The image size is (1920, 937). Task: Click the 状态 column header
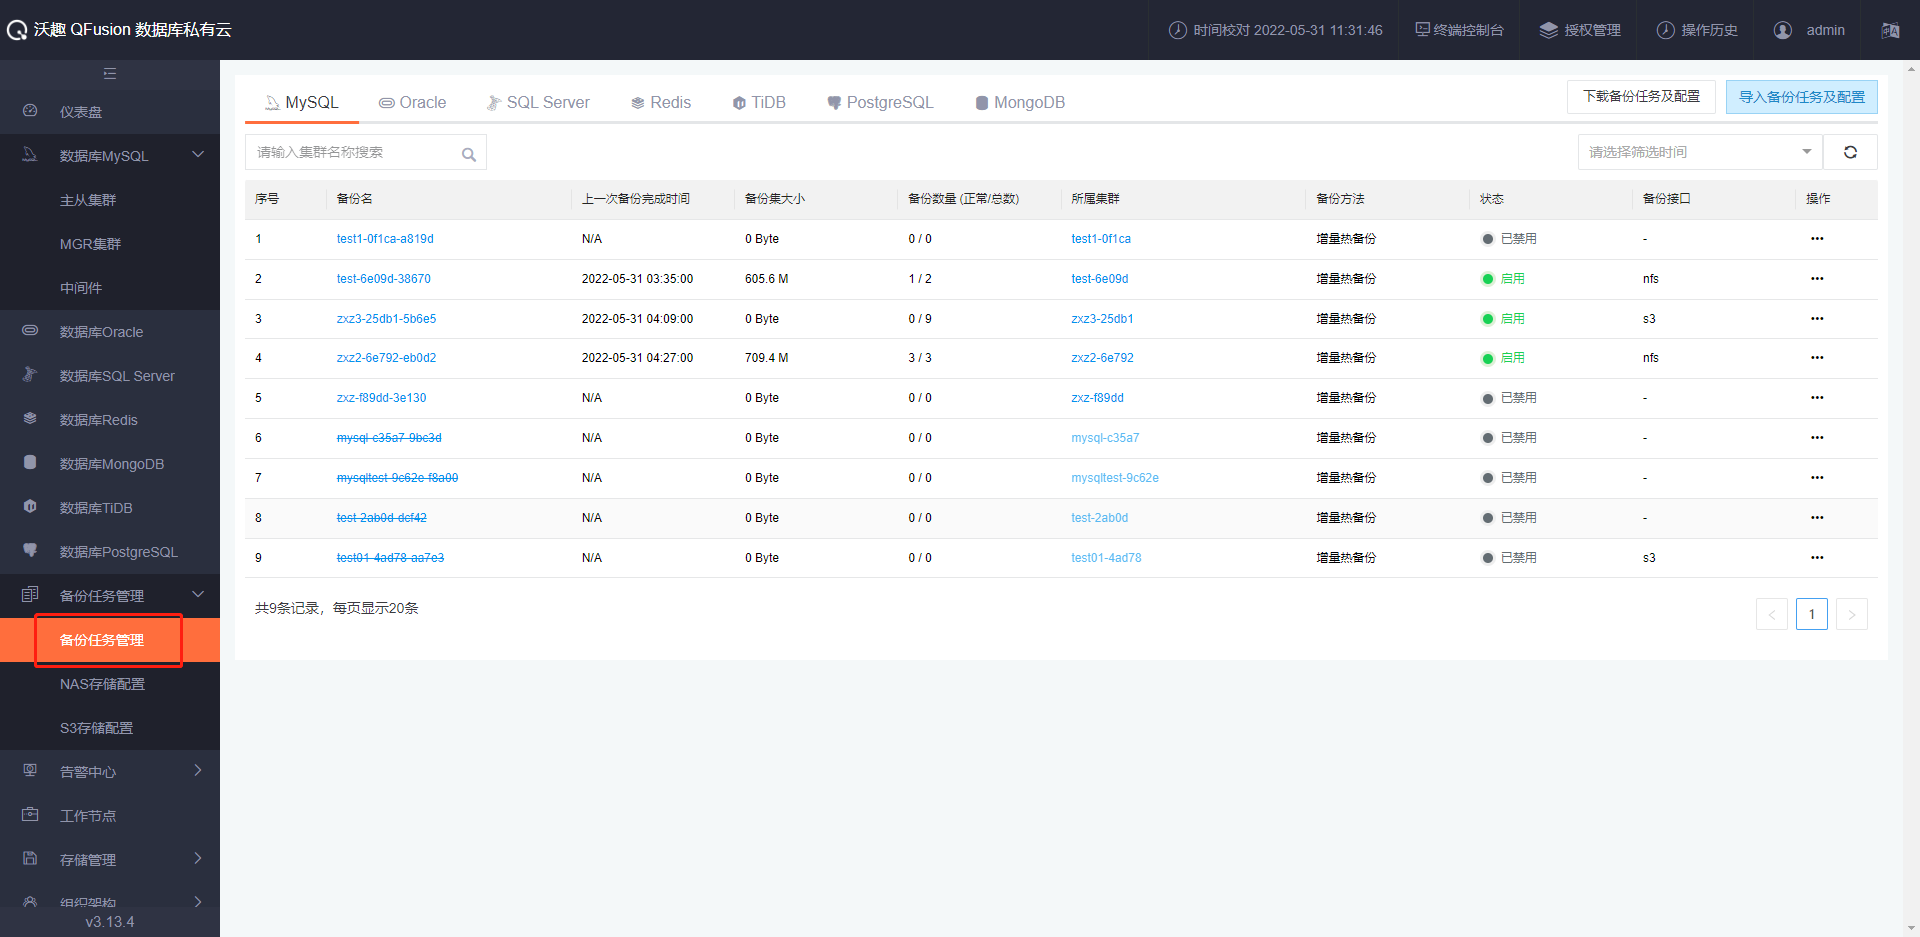(1491, 199)
